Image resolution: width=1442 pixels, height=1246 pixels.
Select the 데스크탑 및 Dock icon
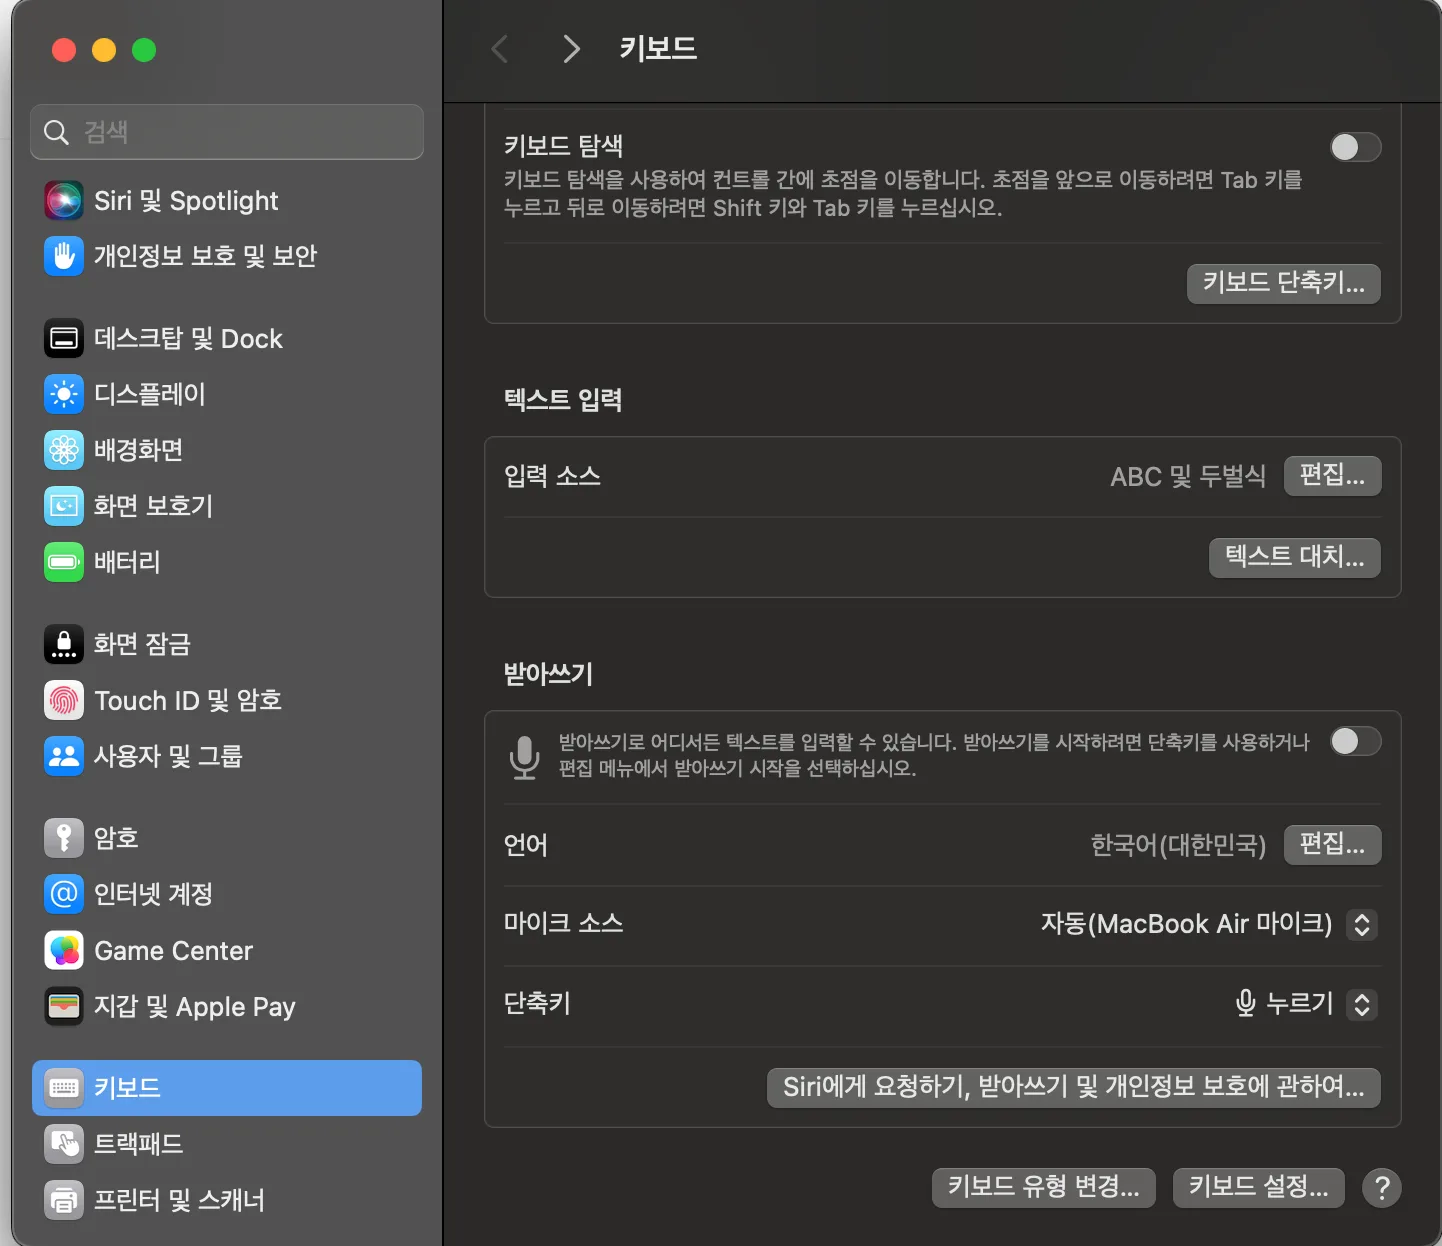click(x=64, y=339)
